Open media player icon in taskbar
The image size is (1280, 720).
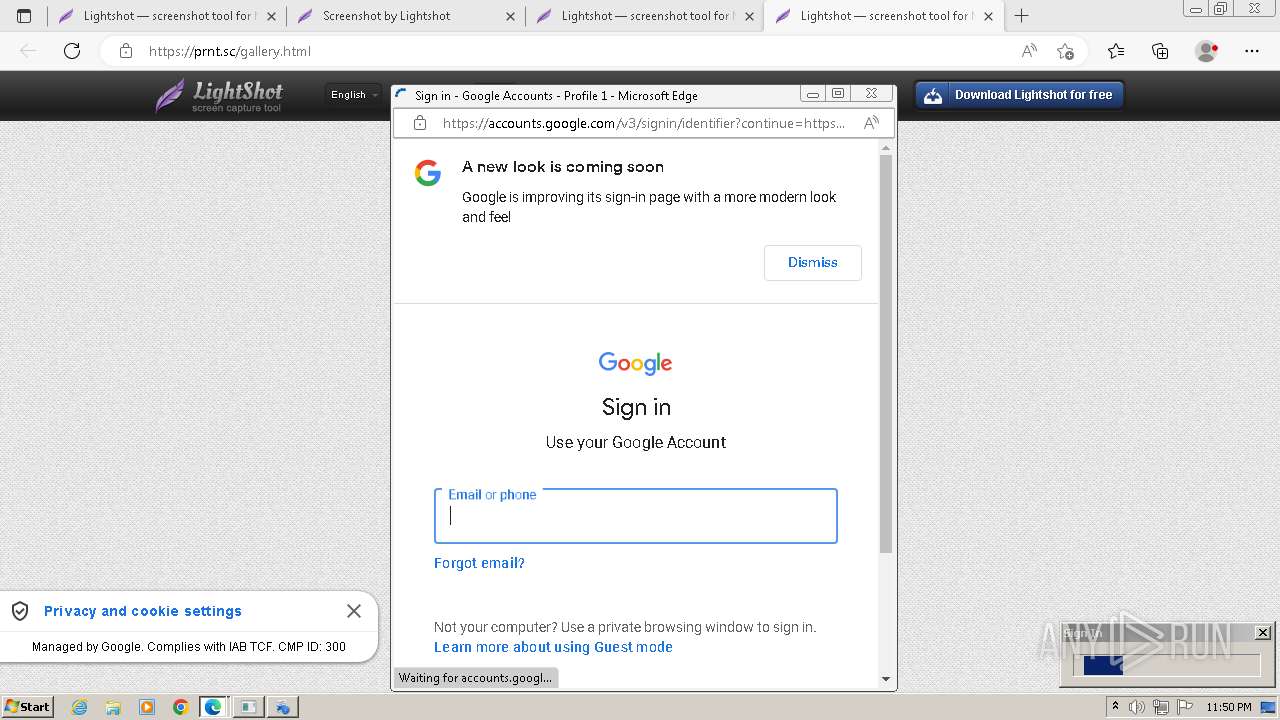click(x=147, y=707)
